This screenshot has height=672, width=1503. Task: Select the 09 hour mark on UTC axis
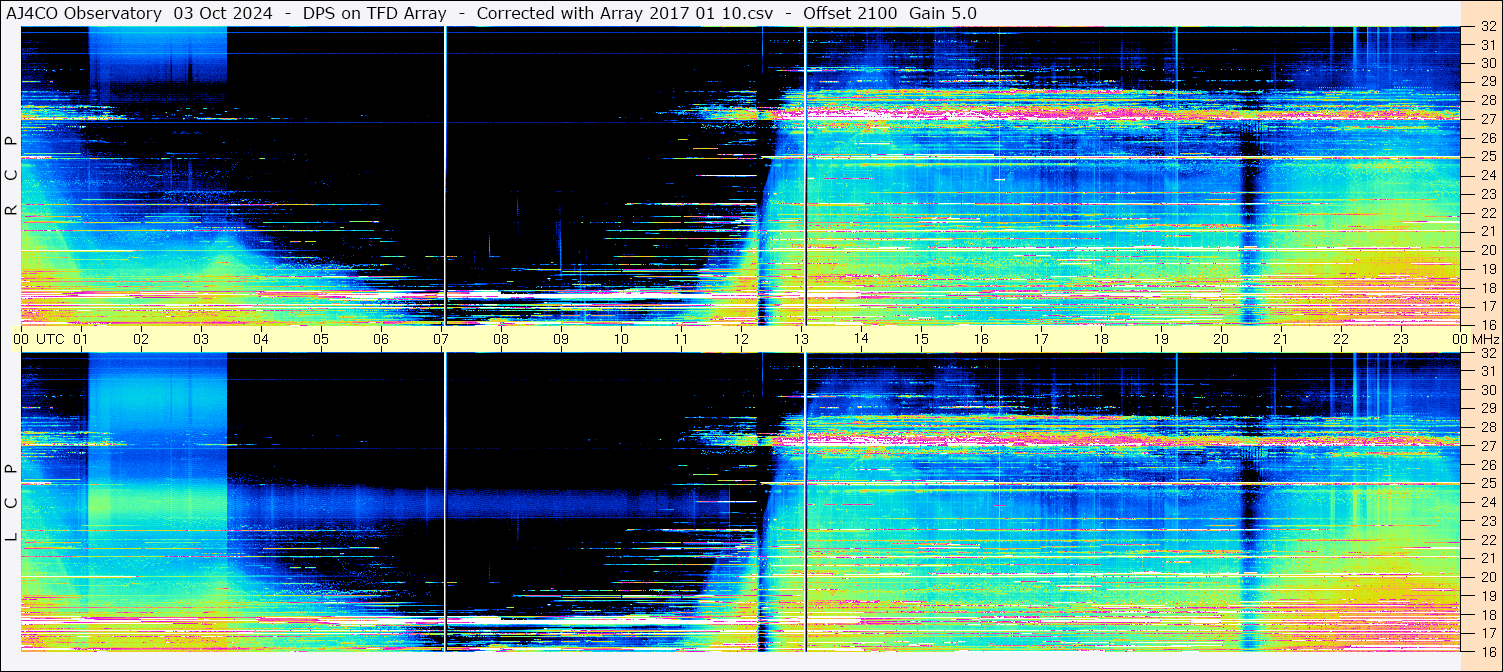pyautogui.click(x=561, y=339)
